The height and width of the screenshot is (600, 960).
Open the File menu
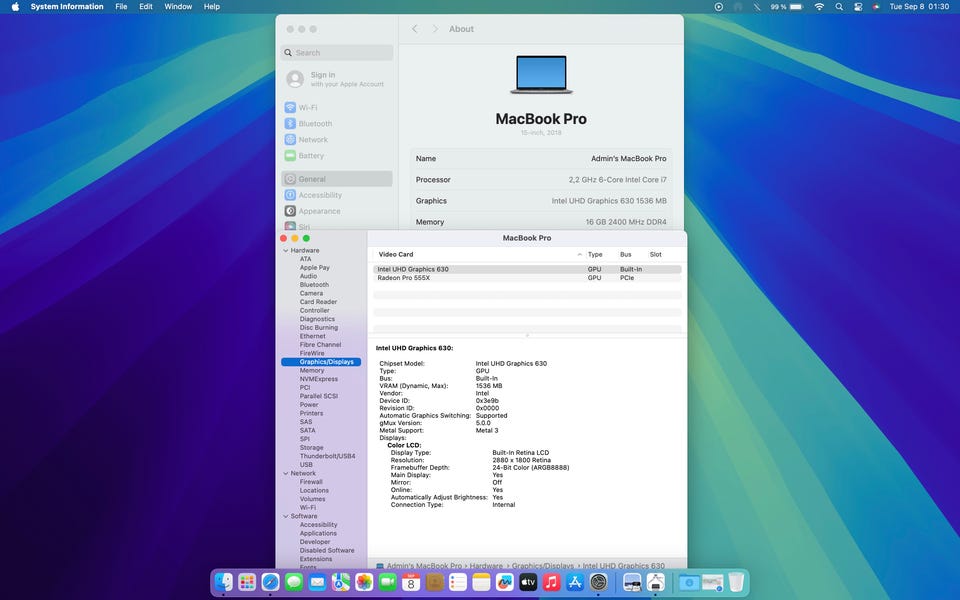pyautogui.click(x=121, y=7)
